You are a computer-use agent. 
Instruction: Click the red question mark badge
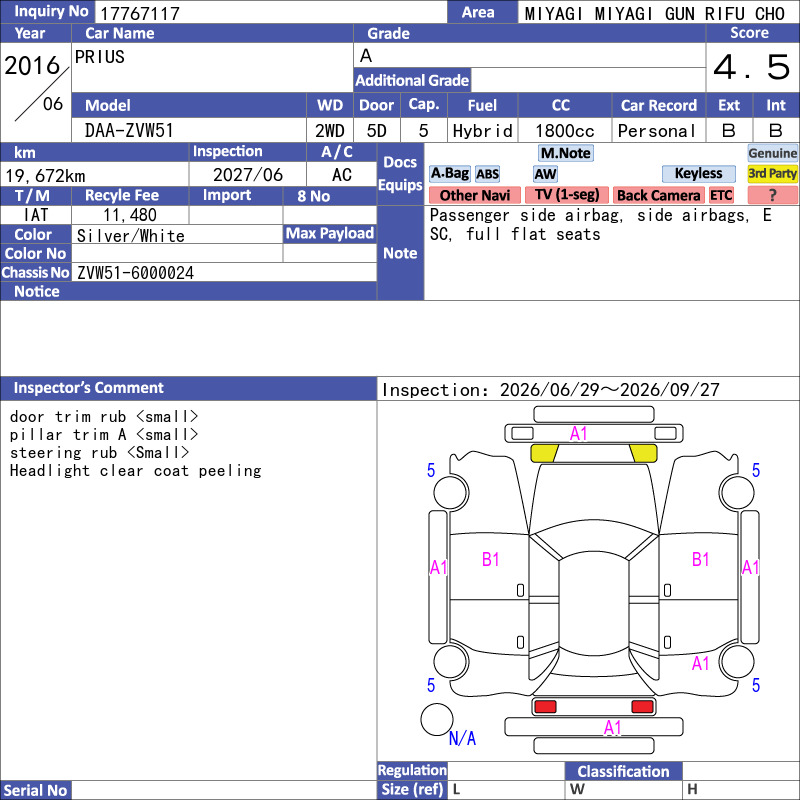772,195
